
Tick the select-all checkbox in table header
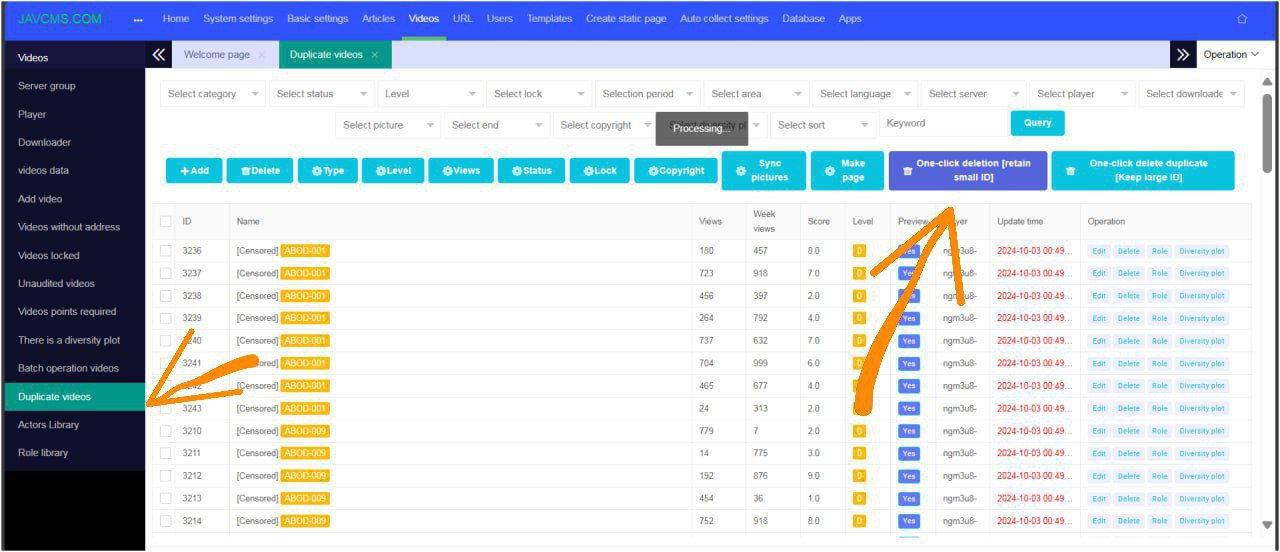(166, 221)
